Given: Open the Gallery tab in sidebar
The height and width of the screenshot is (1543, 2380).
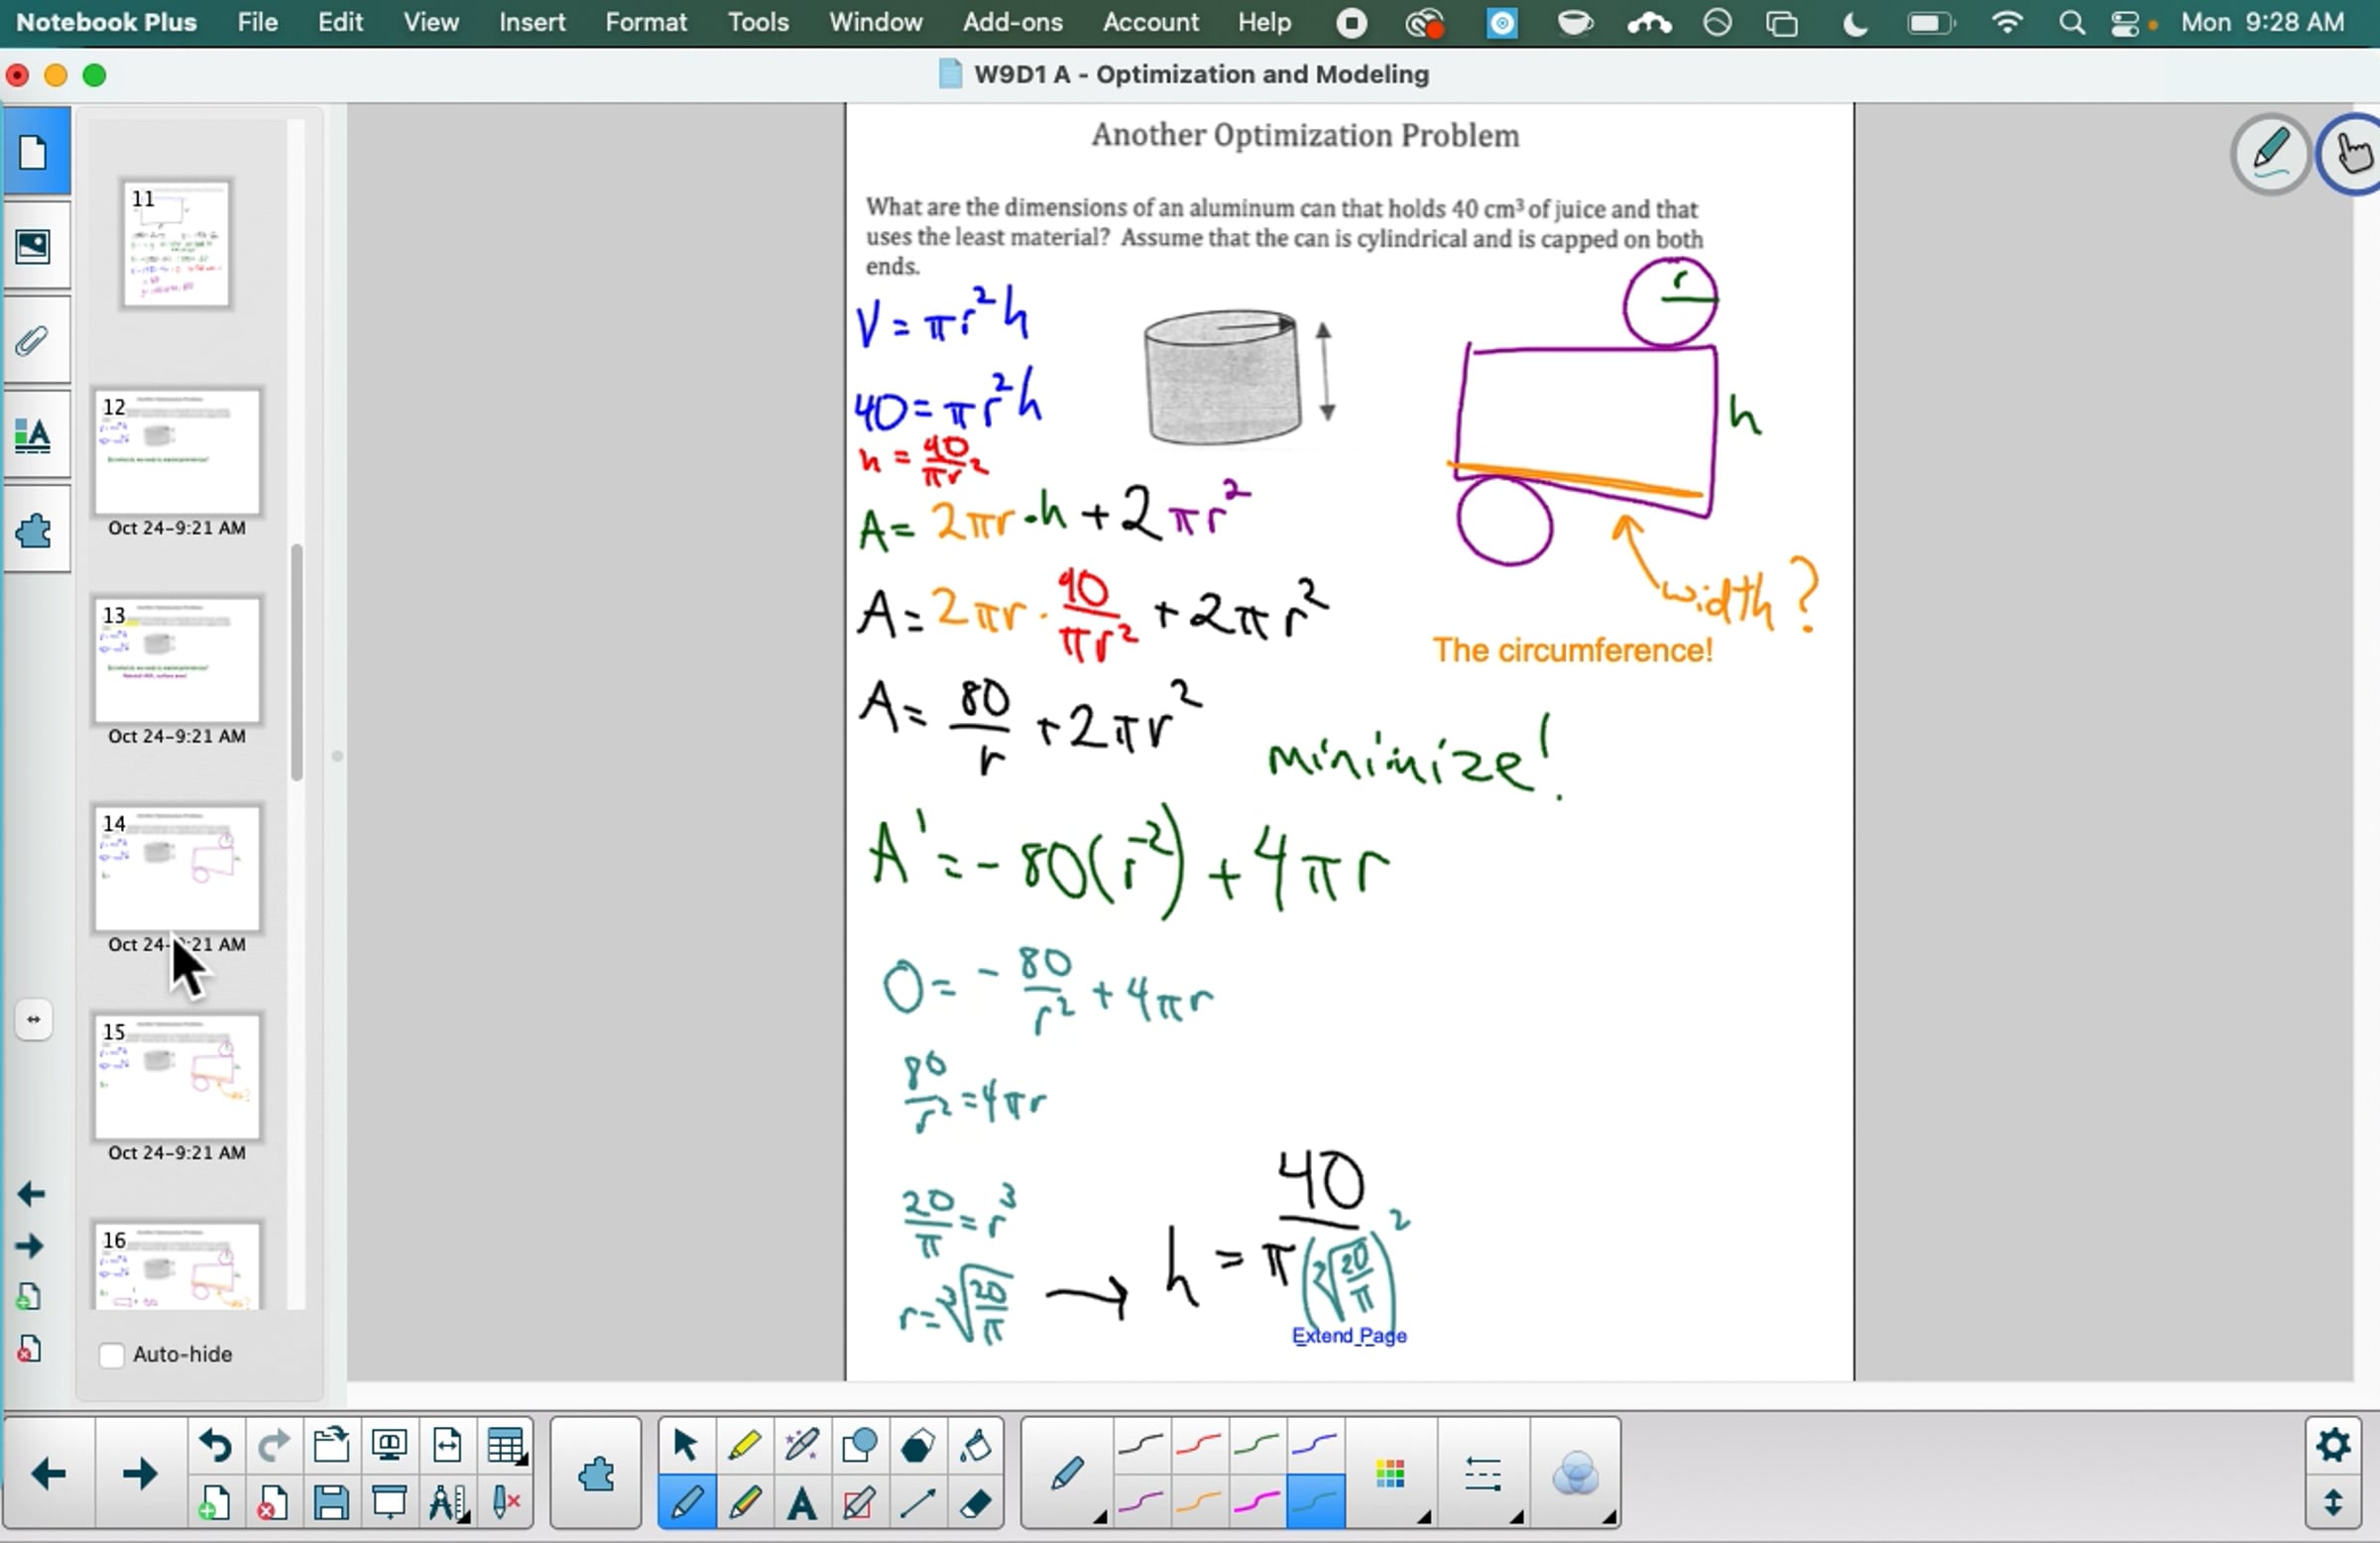Looking at the screenshot, I should point(34,247).
